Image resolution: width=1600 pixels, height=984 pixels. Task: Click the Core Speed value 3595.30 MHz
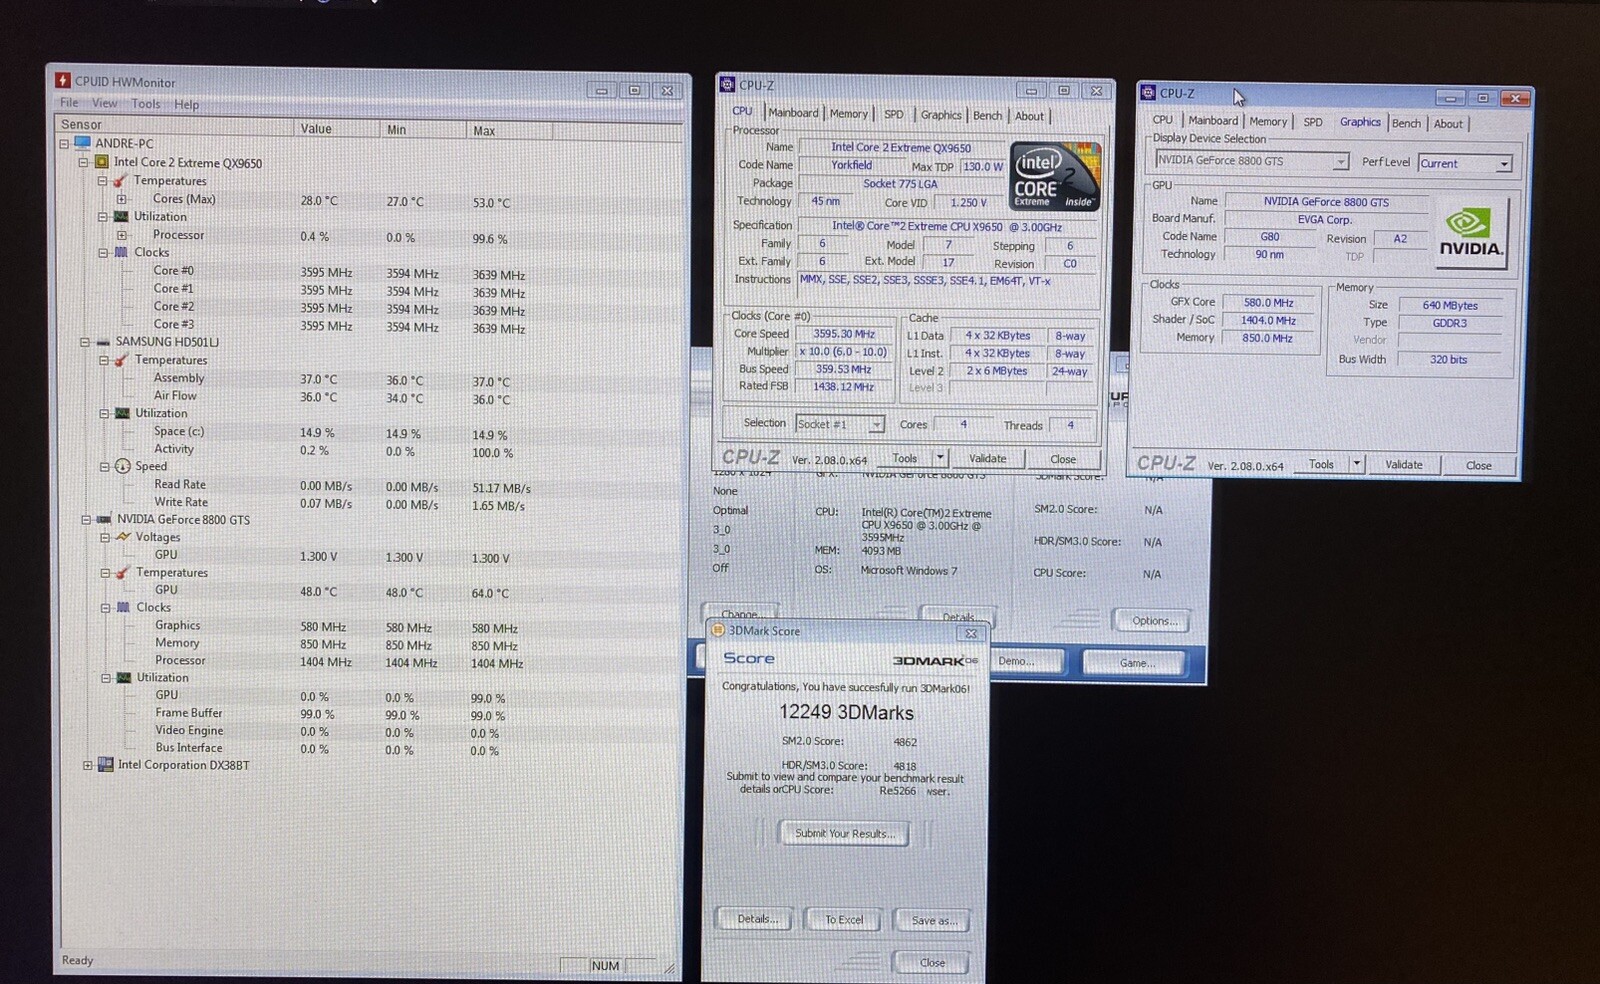coord(844,334)
